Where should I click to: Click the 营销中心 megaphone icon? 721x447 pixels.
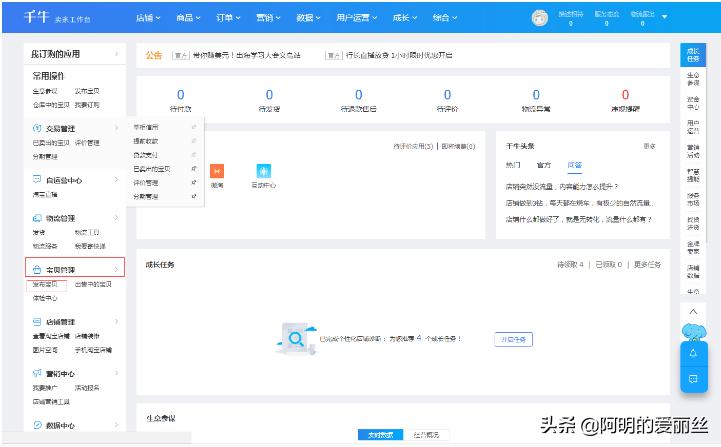click(37, 373)
